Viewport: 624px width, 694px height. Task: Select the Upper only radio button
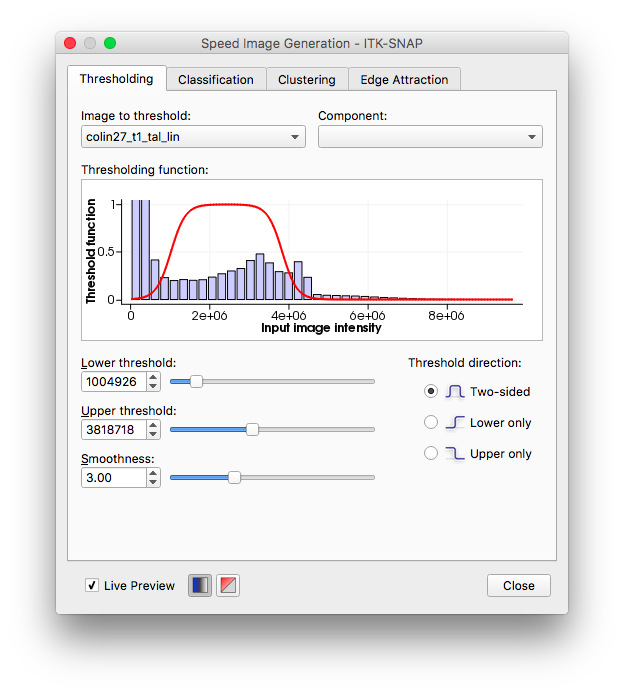[x=431, y=453]
